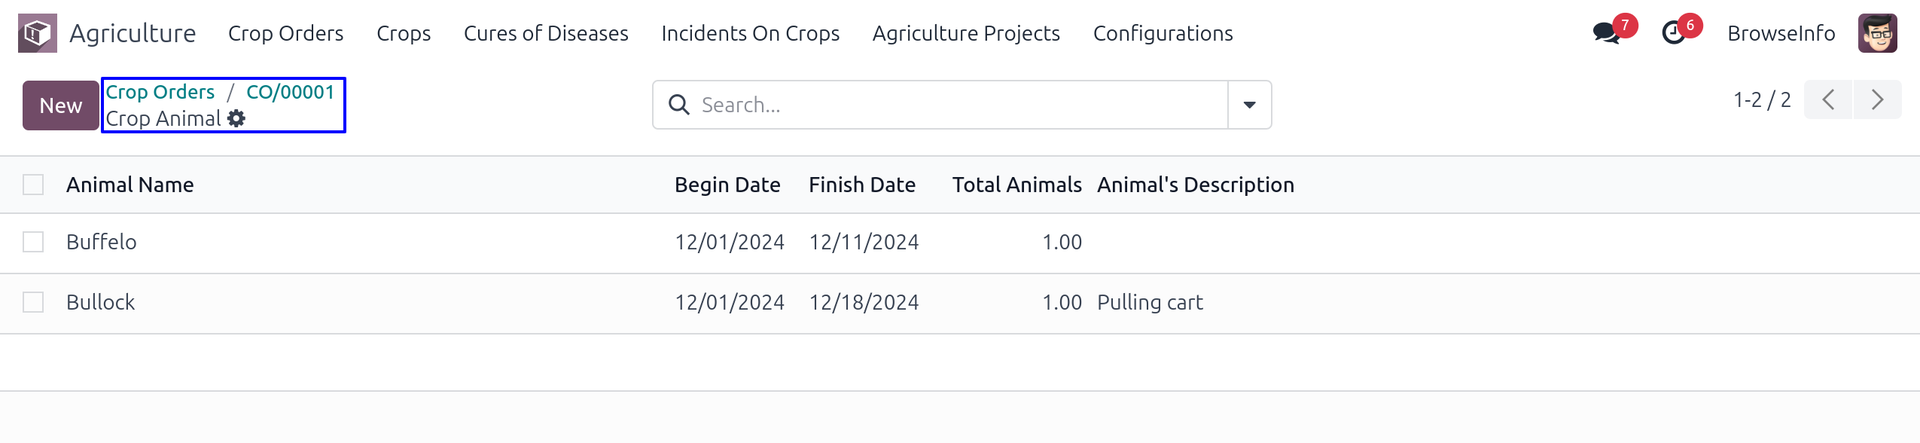The height and width of the screenshot is (443, 1920).
Task: Click the Agriculture app logo icon
Action: pos(37,33)
